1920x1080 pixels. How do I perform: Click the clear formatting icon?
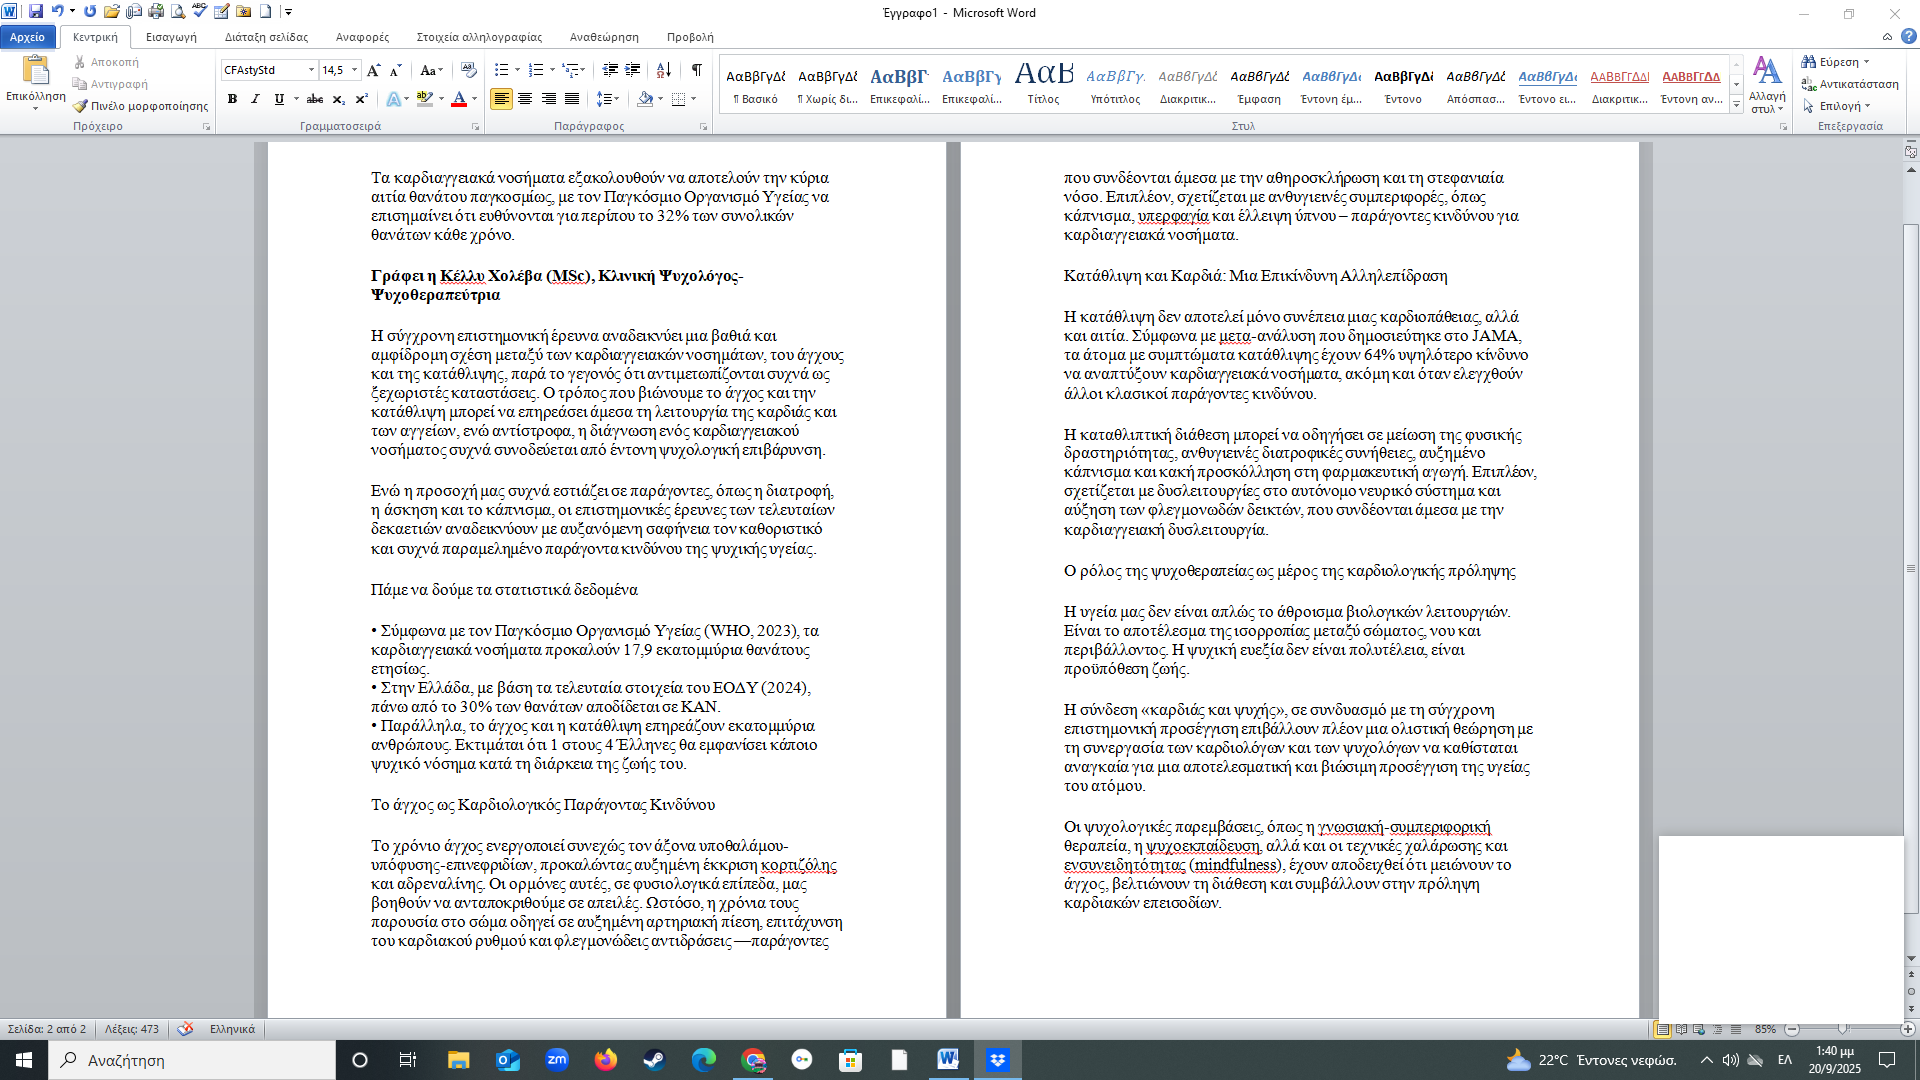tap(468, 70)
